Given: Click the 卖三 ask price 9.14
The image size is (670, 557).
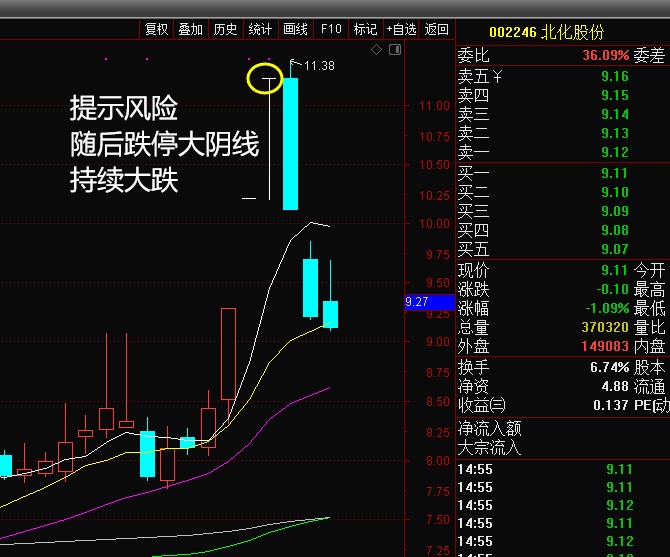Looking at the screenshot, I should (x=615, y=114).
